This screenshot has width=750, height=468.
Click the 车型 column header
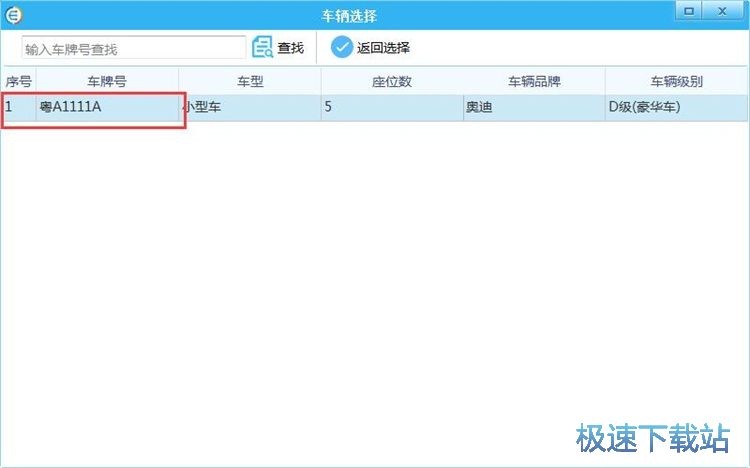coord(250,81)
